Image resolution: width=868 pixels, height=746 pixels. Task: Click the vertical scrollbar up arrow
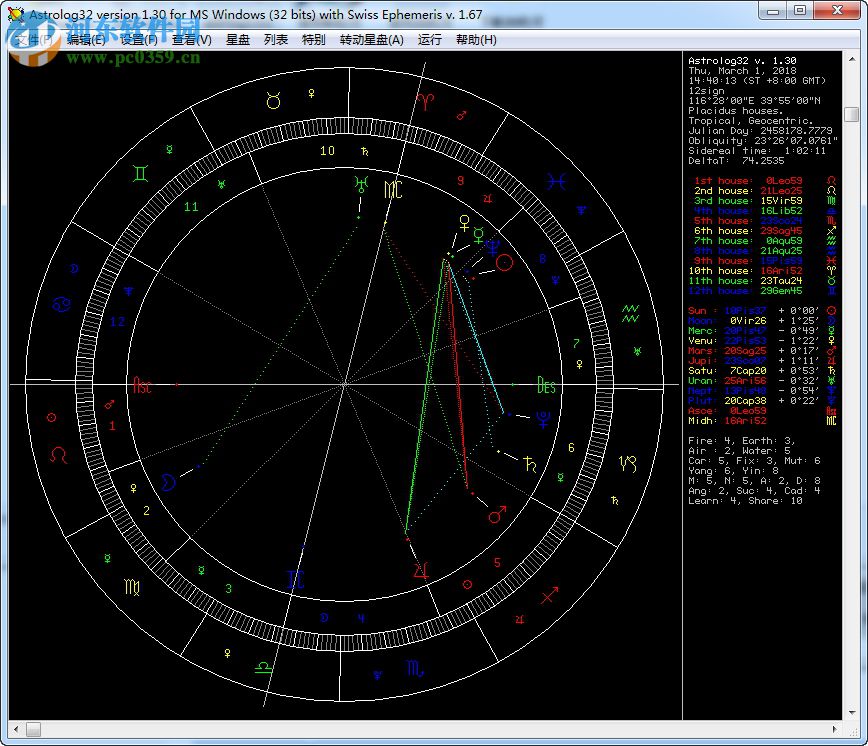[x=851, y=58]
